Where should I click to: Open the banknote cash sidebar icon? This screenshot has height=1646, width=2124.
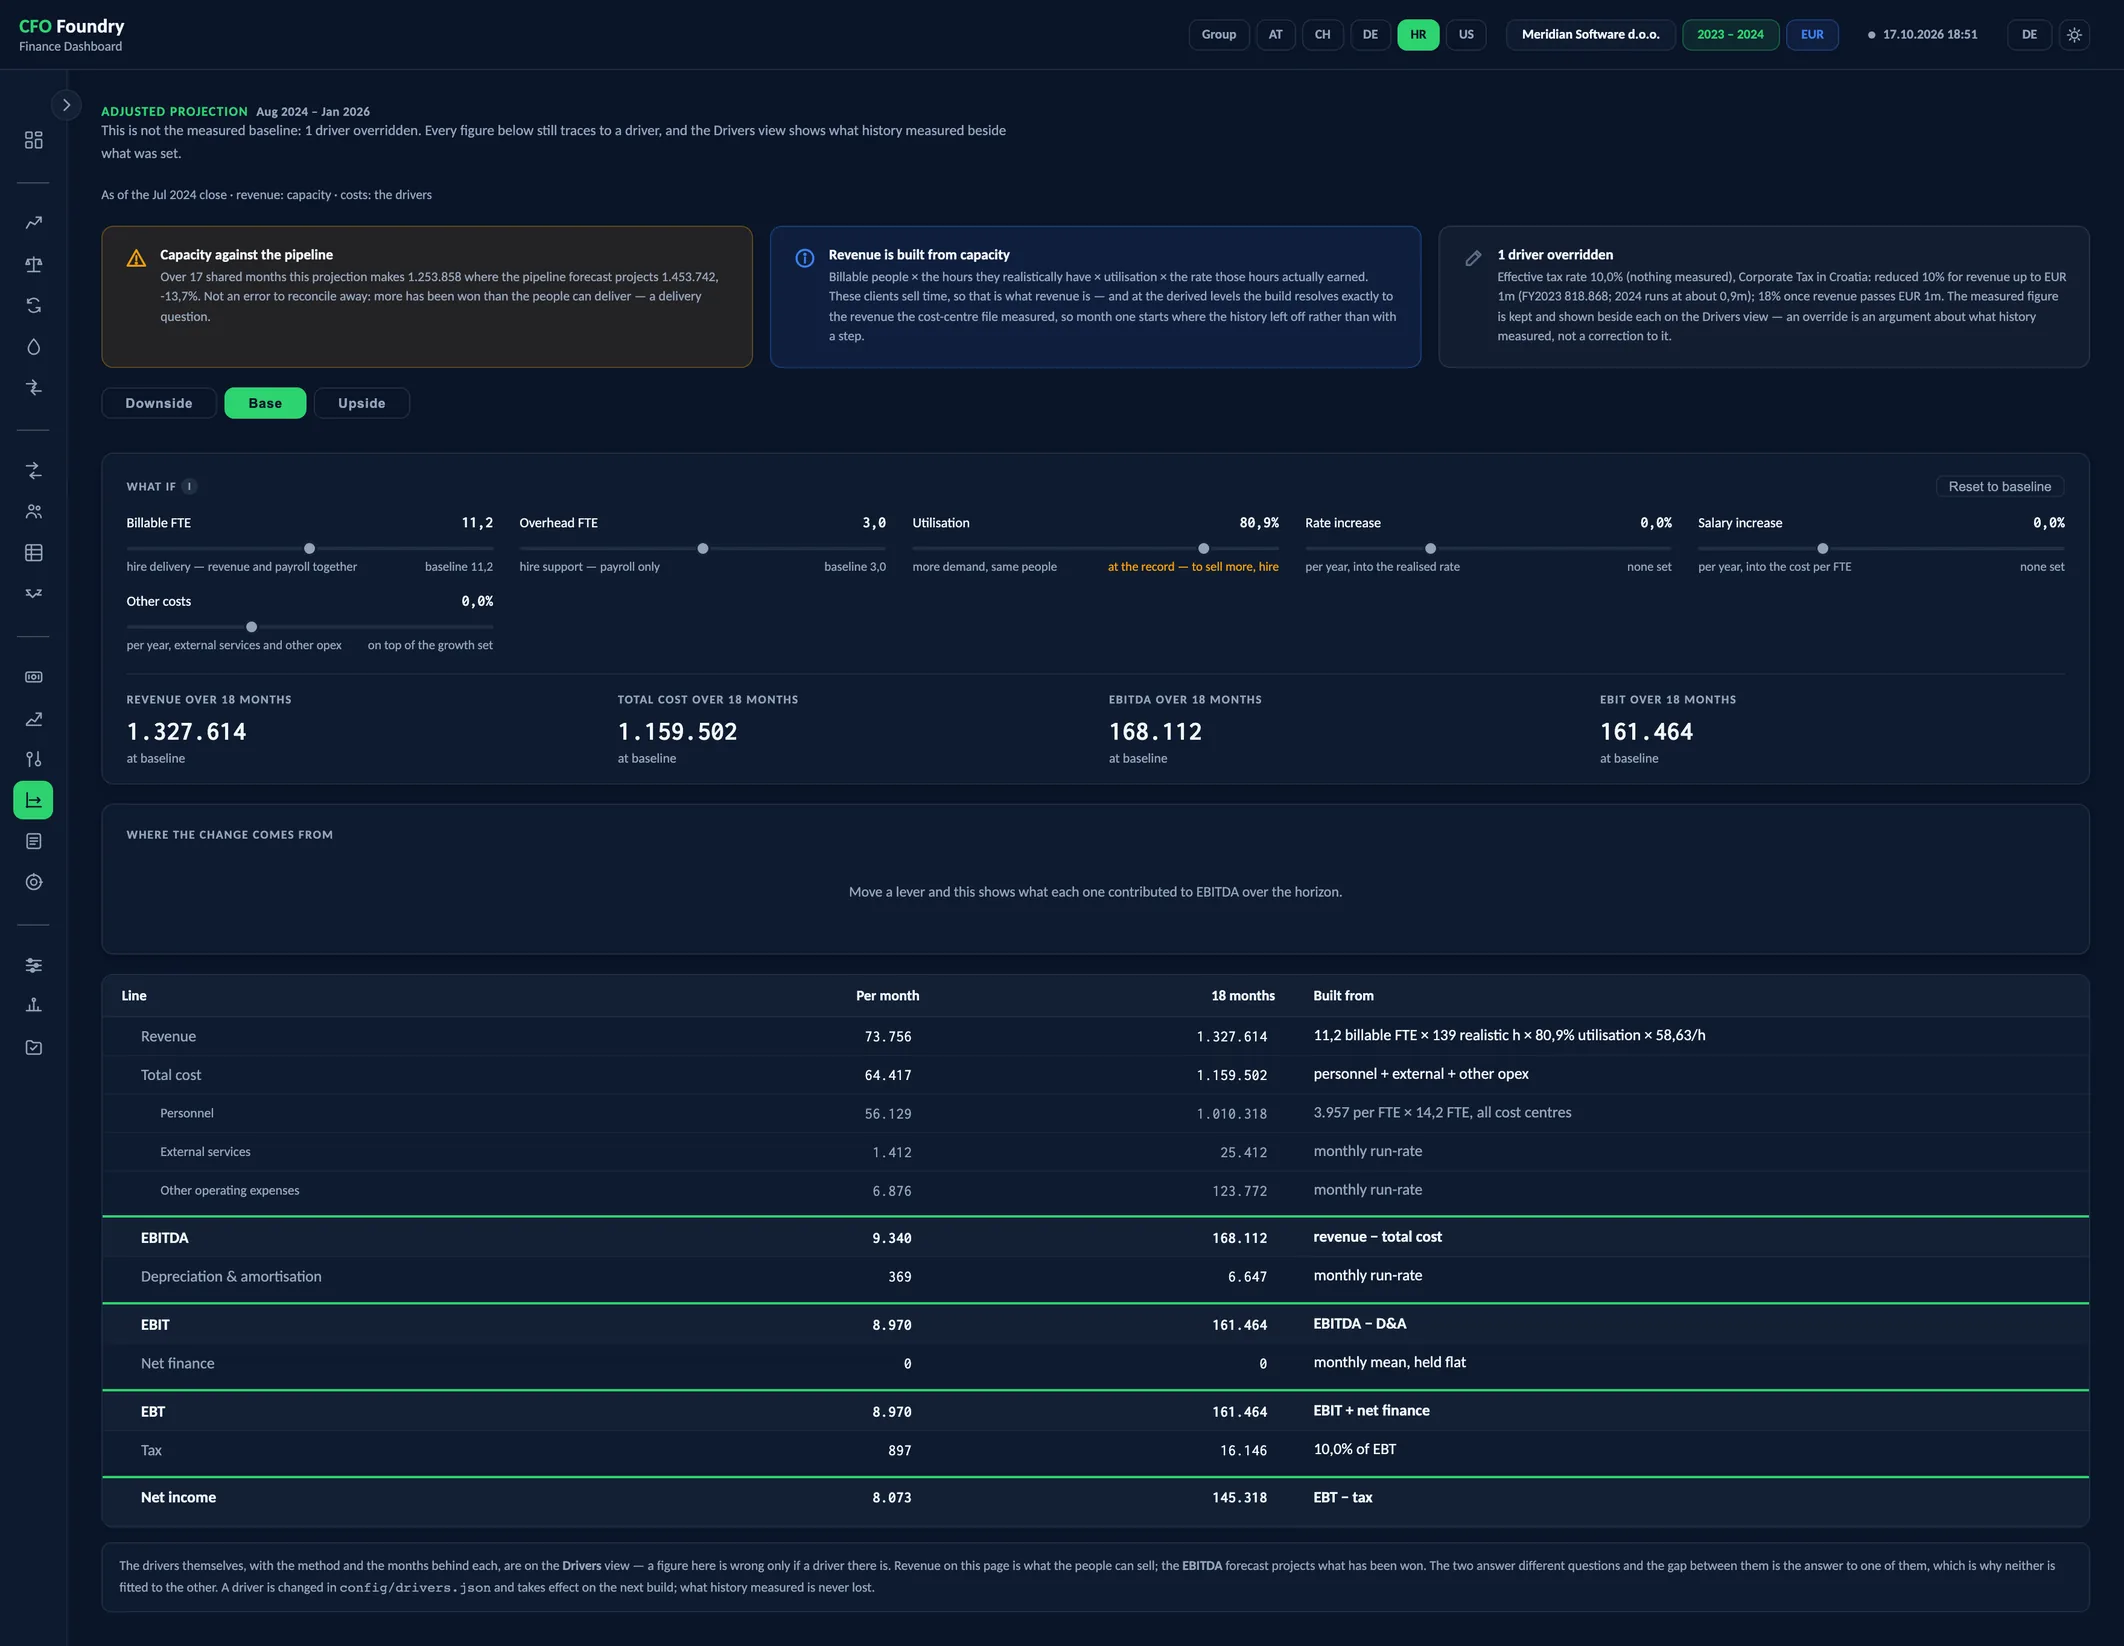pyautogui.click(x=33, y=677)
